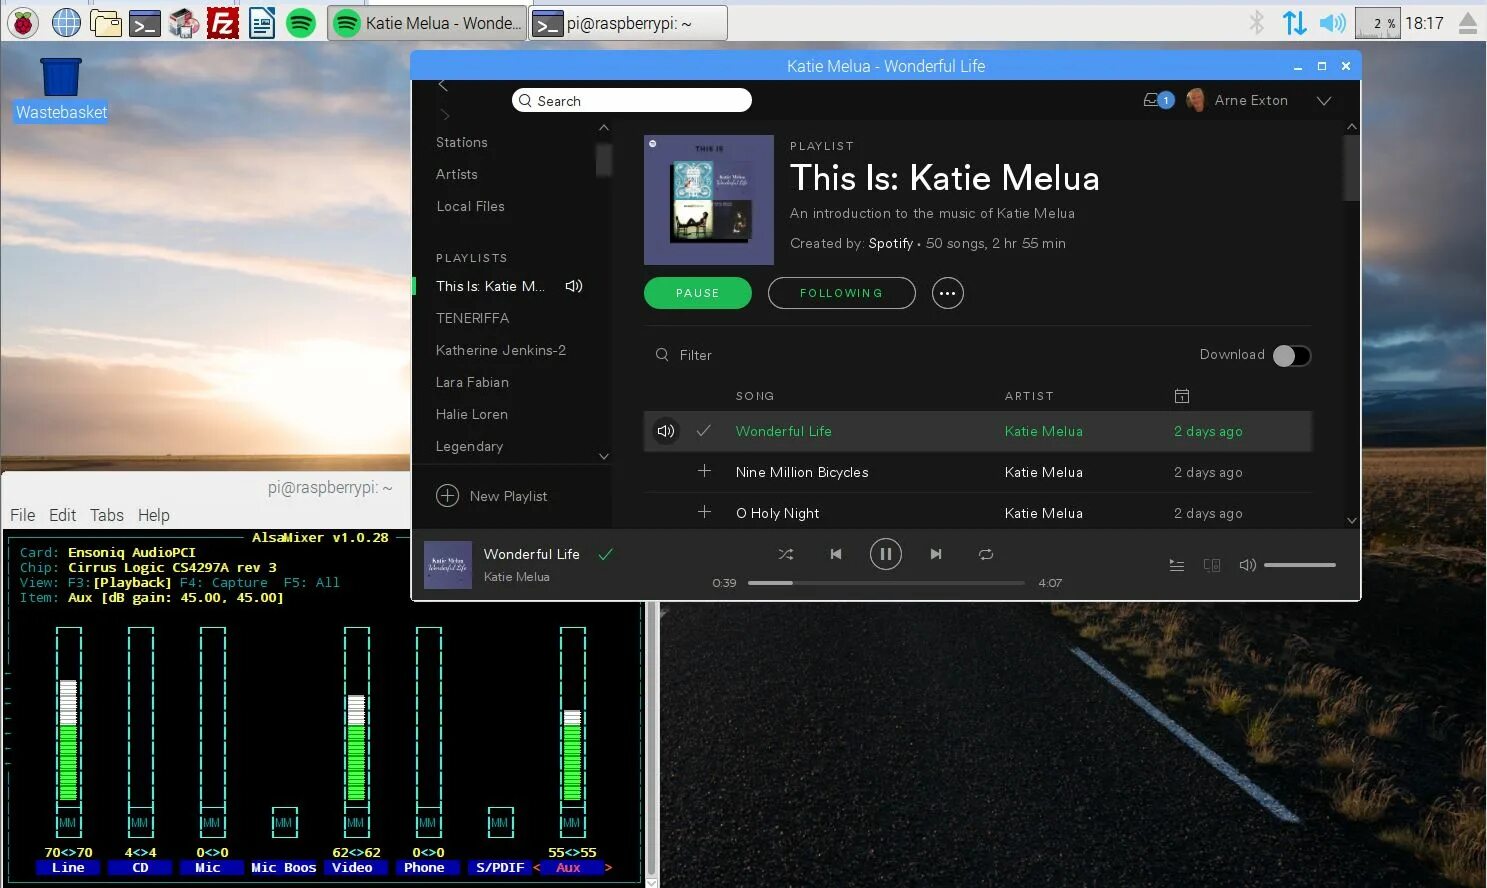
Task: Select the TENERIFFA playlist
Action: 472,318
